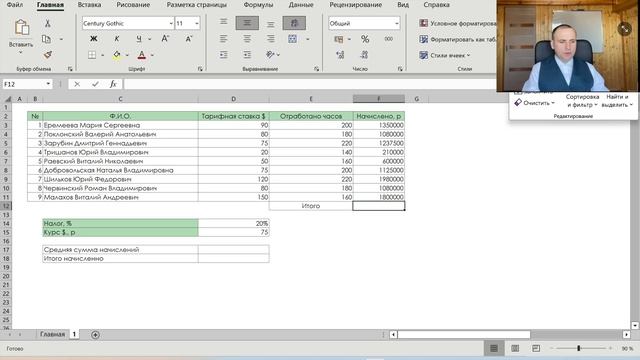The width and height of the screenshot is (640, 360).
Task: Click the cell borders icon
Action: pos(92,55)
